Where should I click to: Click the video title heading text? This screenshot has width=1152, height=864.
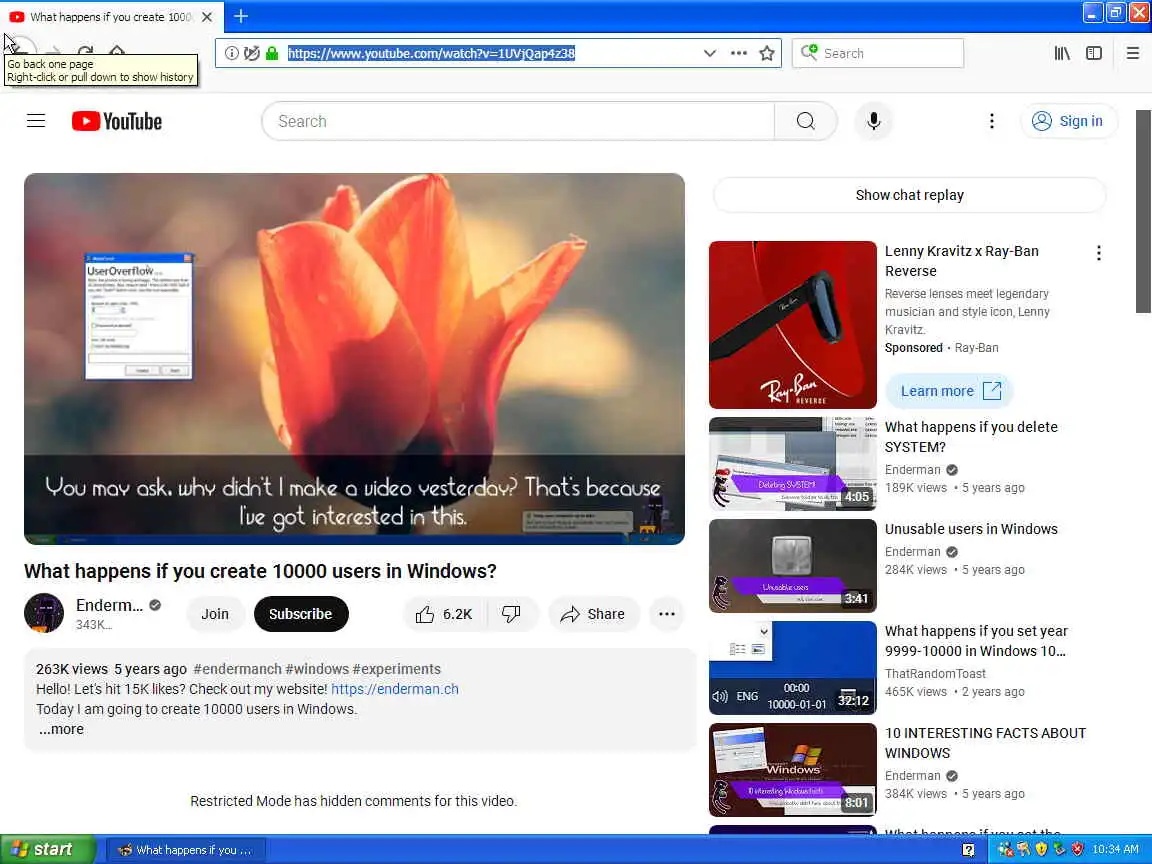click(260, 571)
